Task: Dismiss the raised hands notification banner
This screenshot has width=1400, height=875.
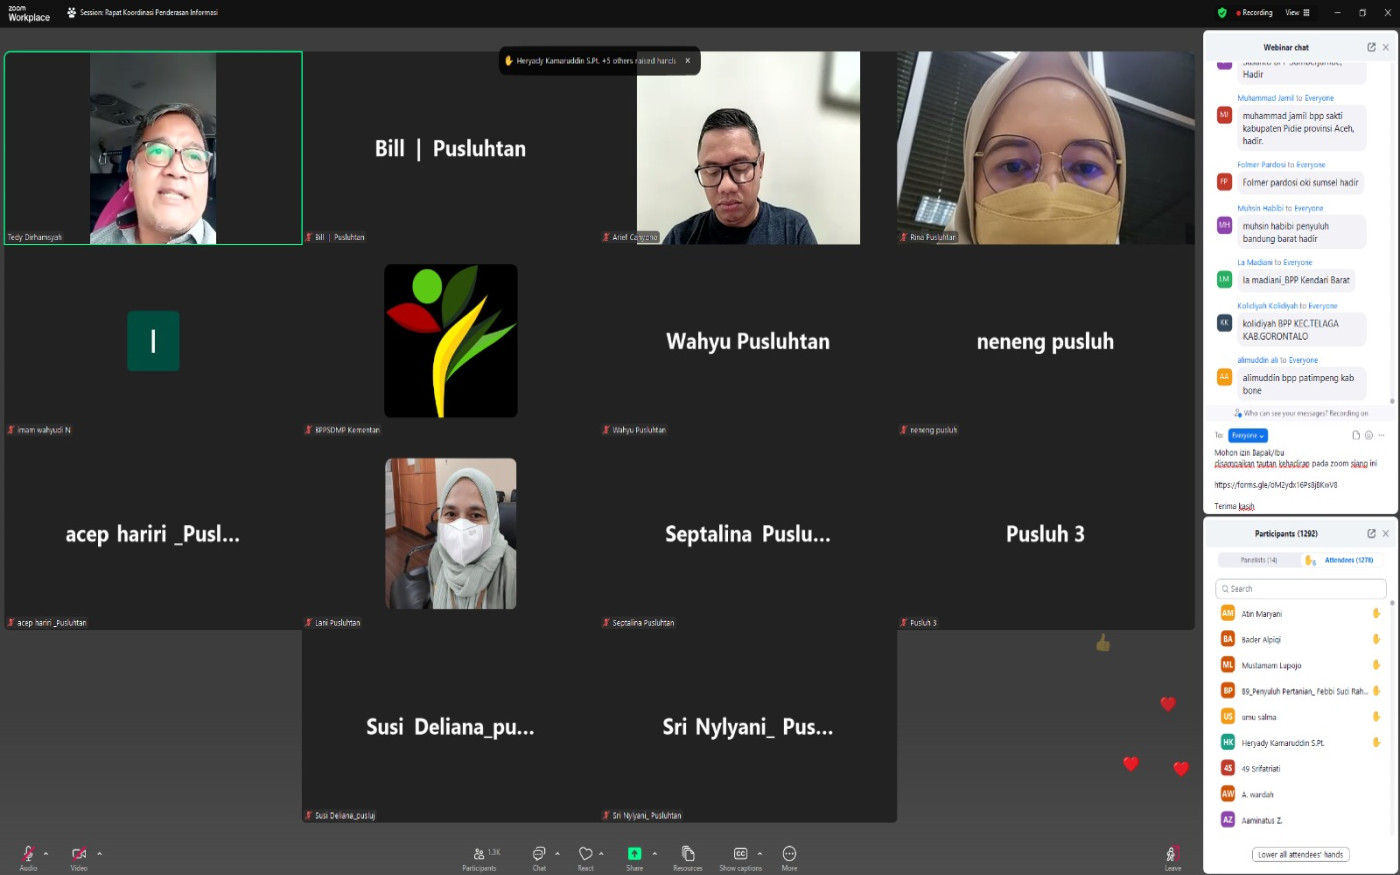Action: (x=687, y=61)
